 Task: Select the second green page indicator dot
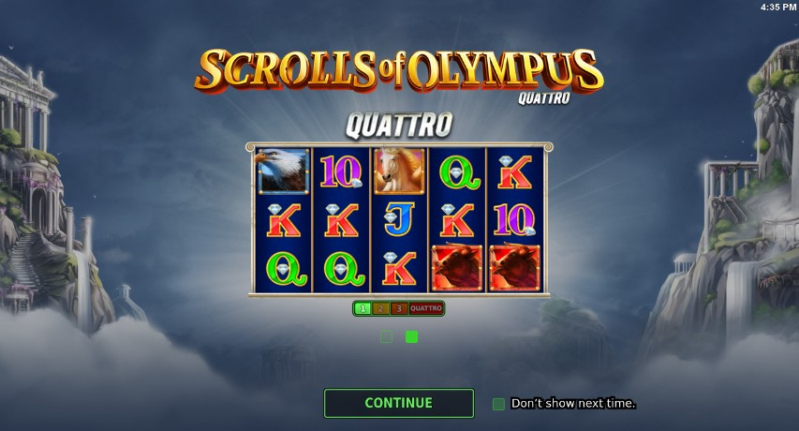411,337
